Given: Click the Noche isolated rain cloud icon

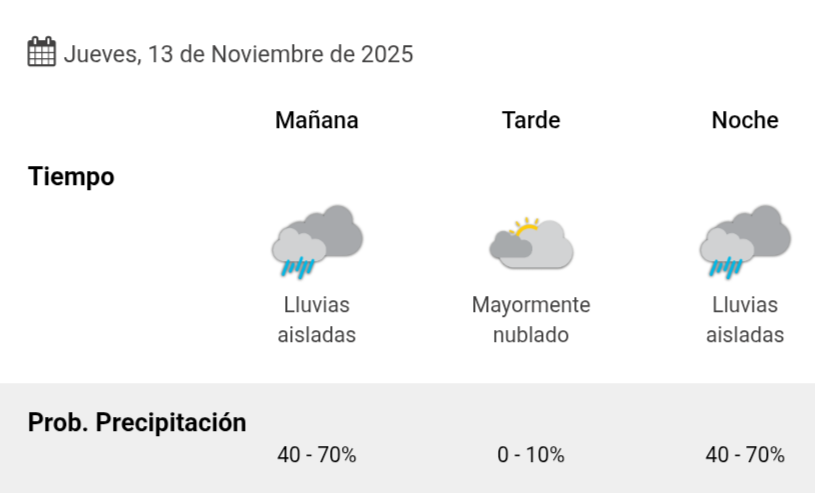Looking at the screenshot, I should (x=745, y=241).
